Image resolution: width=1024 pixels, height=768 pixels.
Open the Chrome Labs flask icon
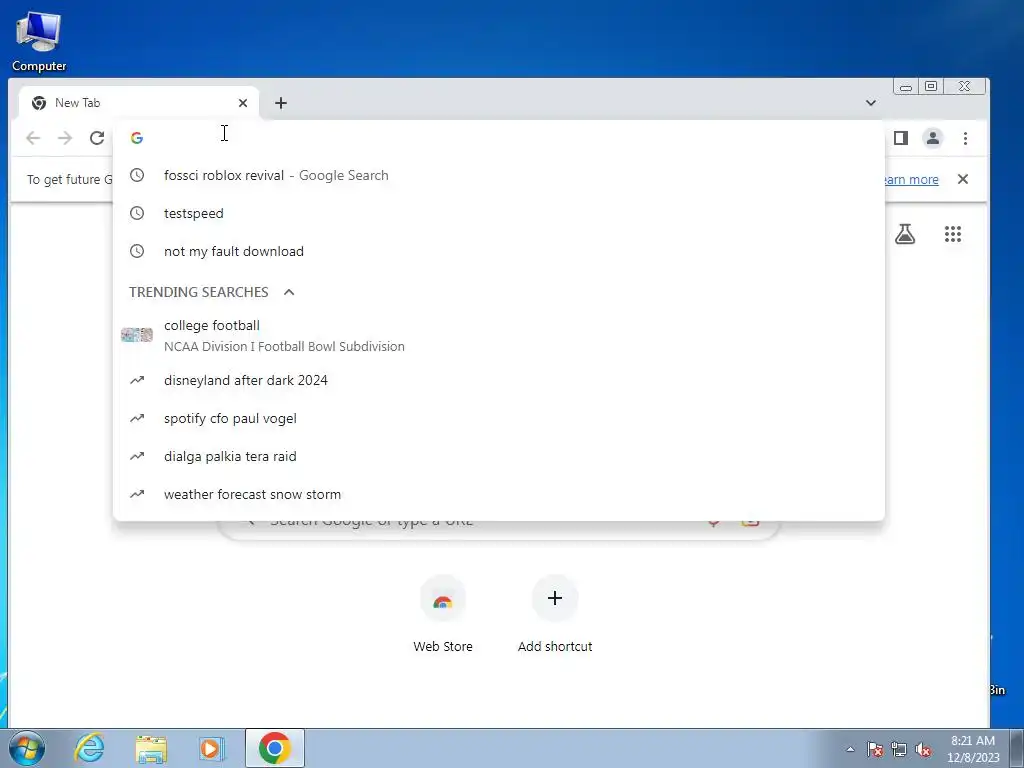(x=904, y=234)
